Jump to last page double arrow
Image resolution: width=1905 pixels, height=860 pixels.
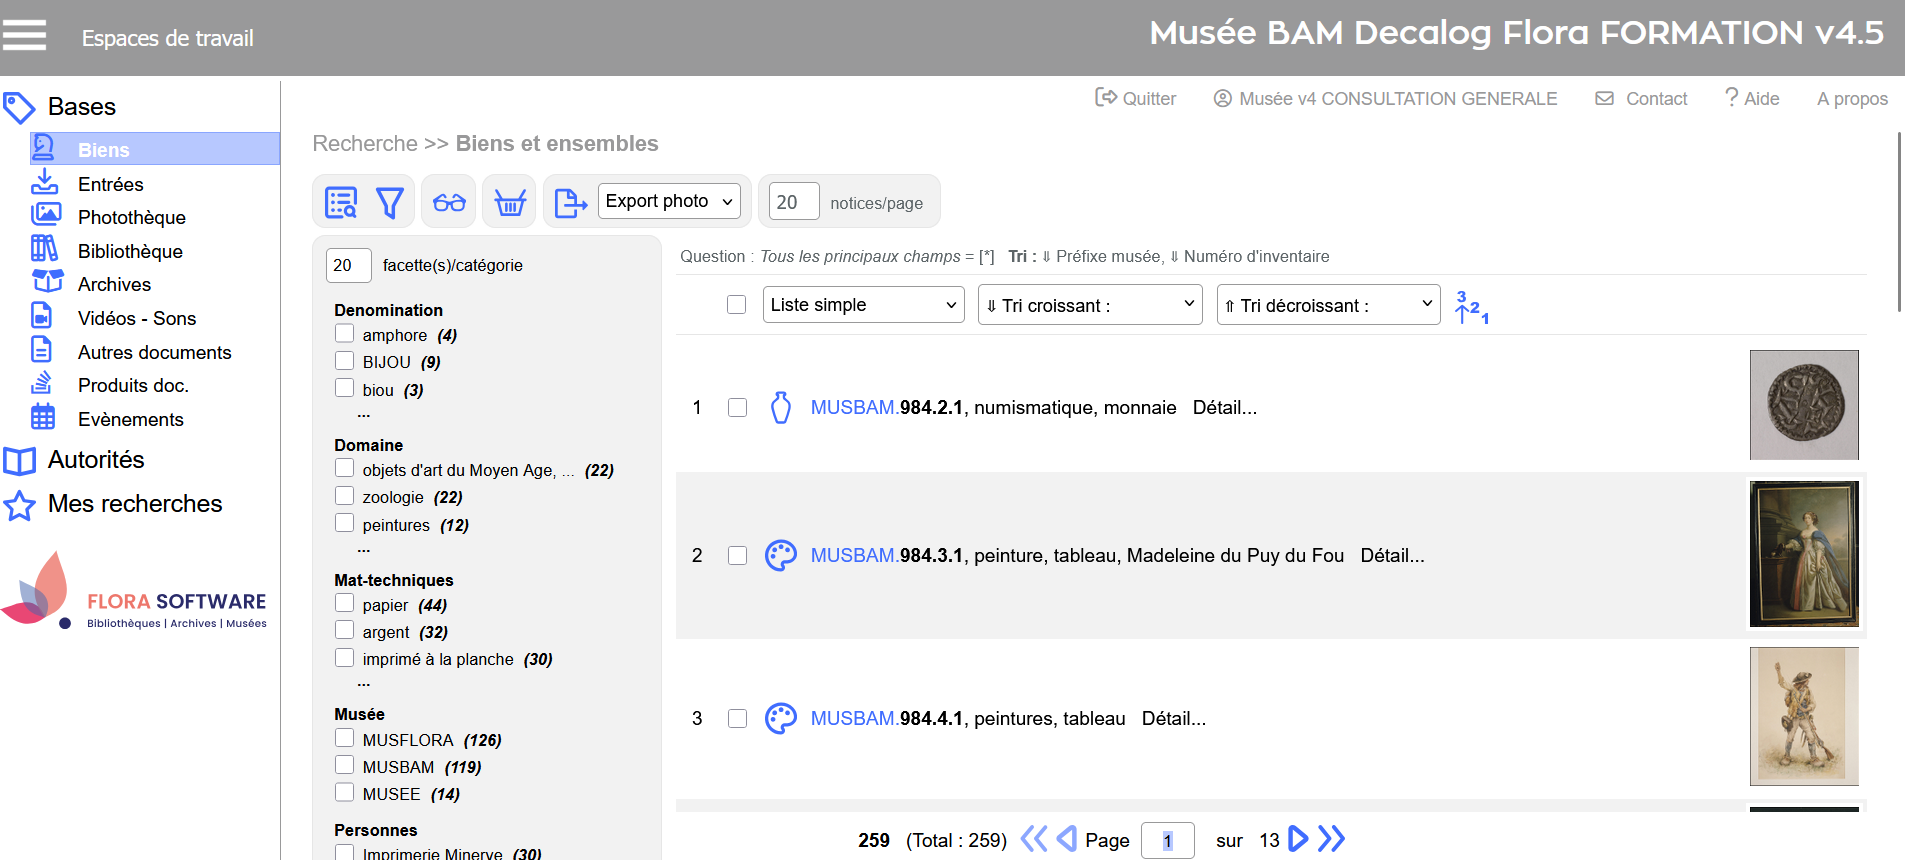(x=1331, y=839)
